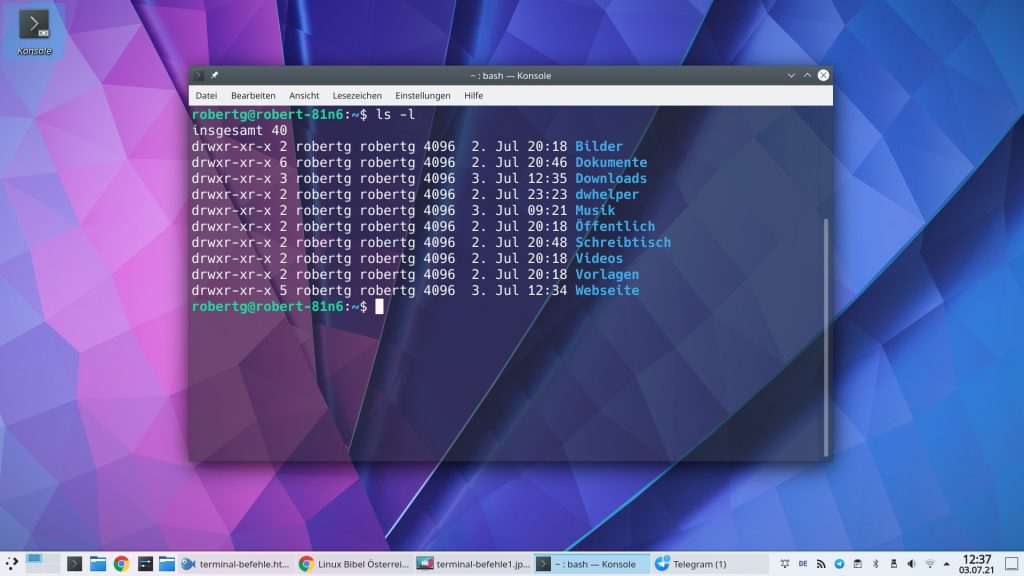Image resolution: width=1024 pixels, height=576 pixels.
Task: Click the show desktop button in panel
Action: pyautogui.click(x=1012, y=564)
